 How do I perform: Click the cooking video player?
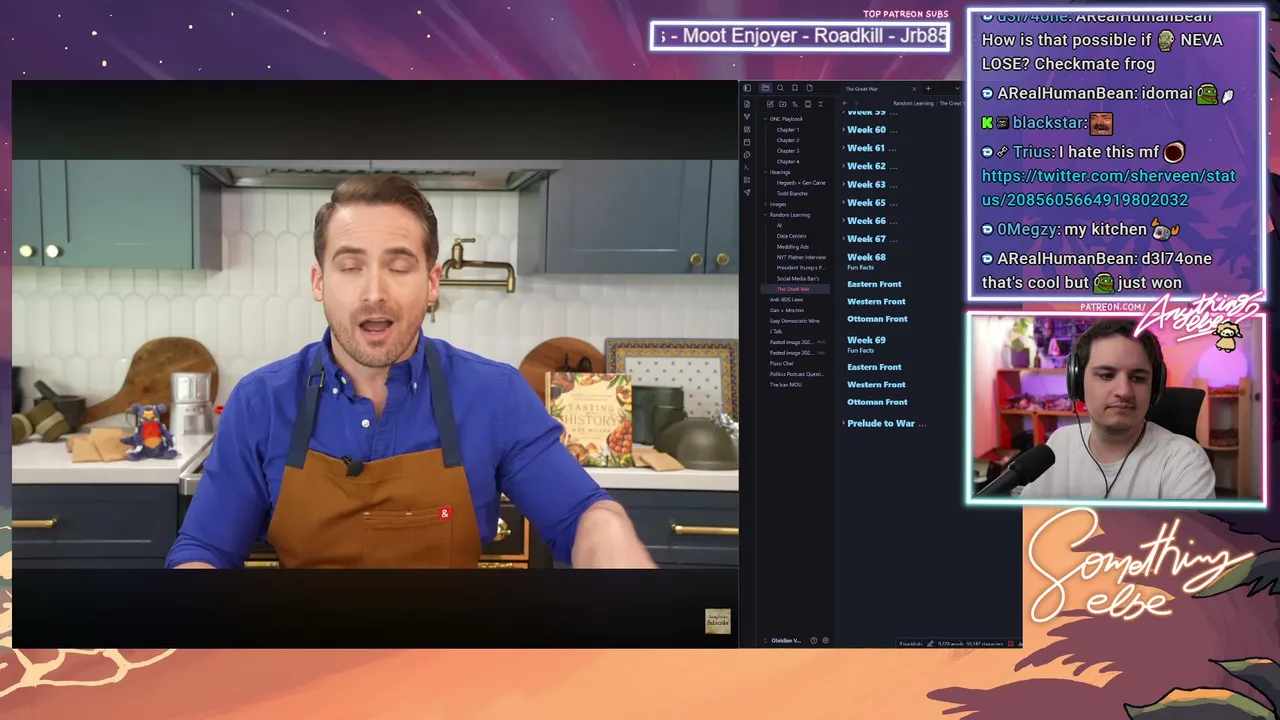375,364
